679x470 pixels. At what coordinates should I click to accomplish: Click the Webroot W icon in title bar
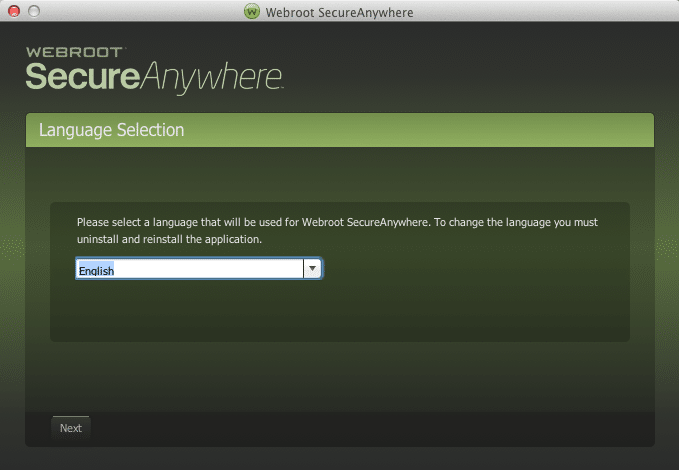click(252, 11)
